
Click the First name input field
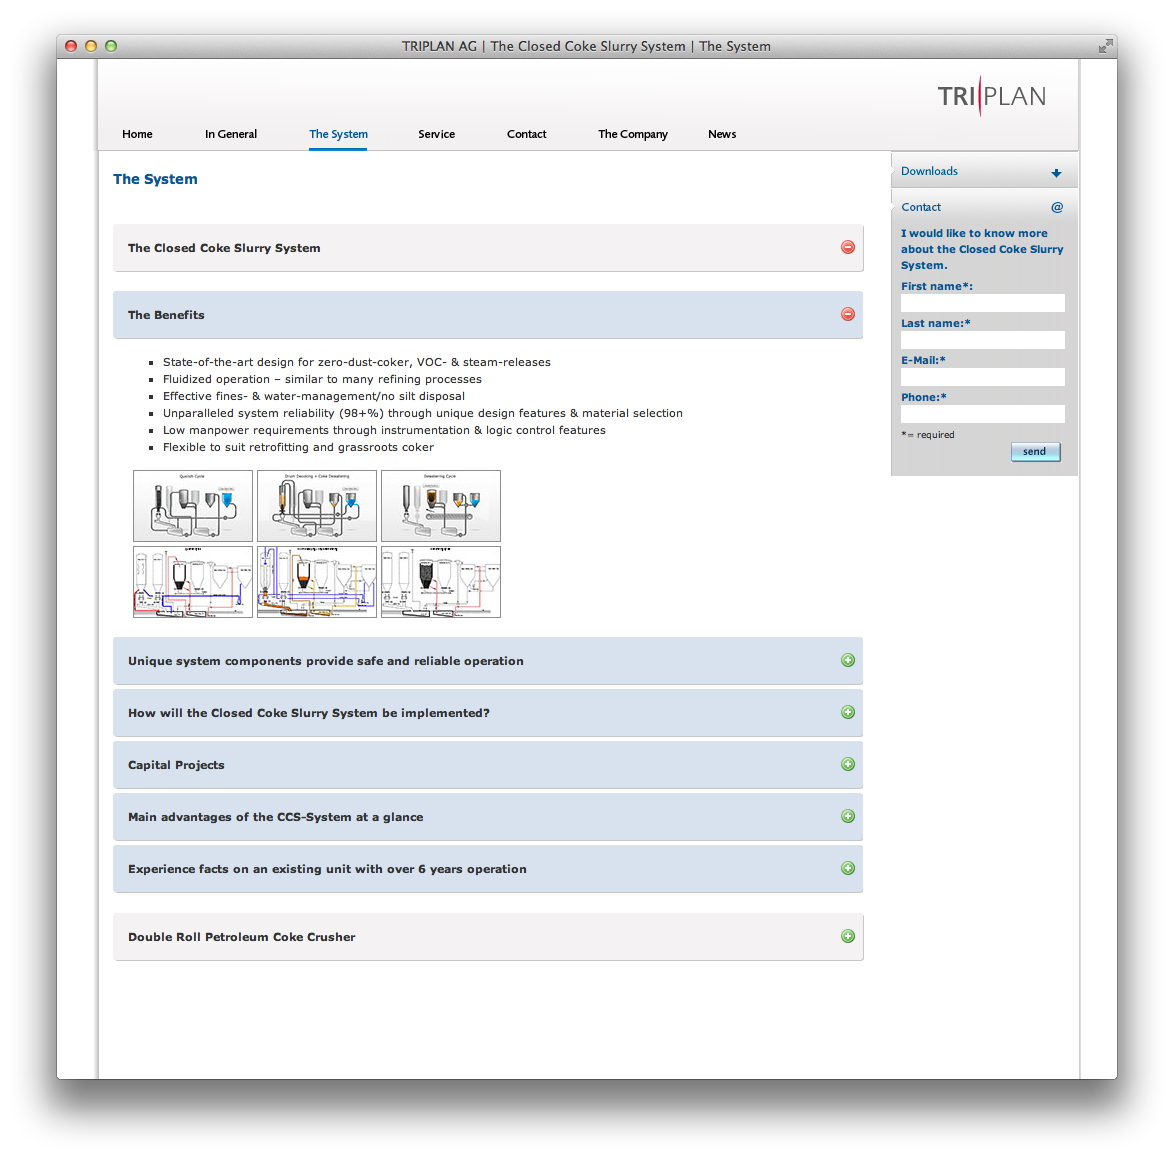(x=982, y=303)
